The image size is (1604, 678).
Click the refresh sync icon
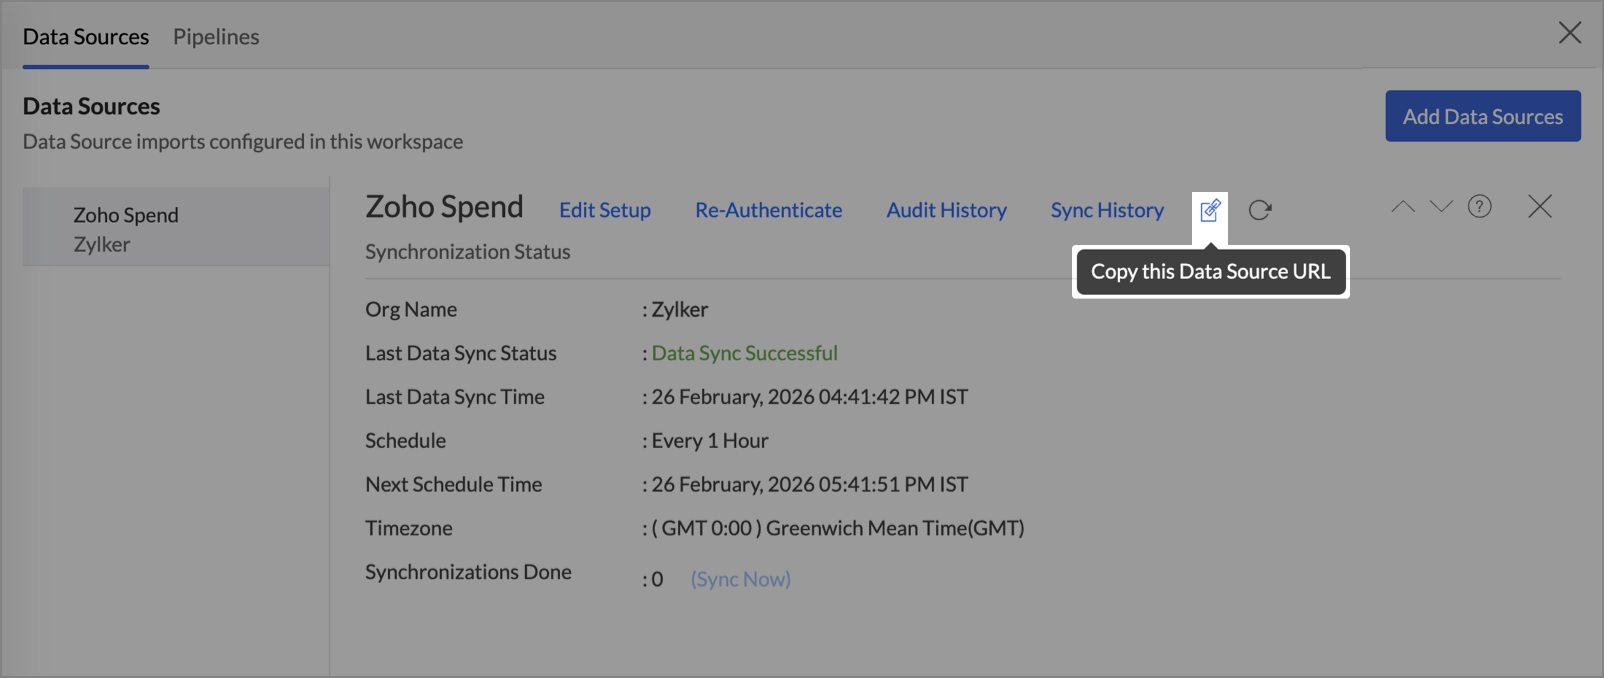click(x=1260, y=210)
